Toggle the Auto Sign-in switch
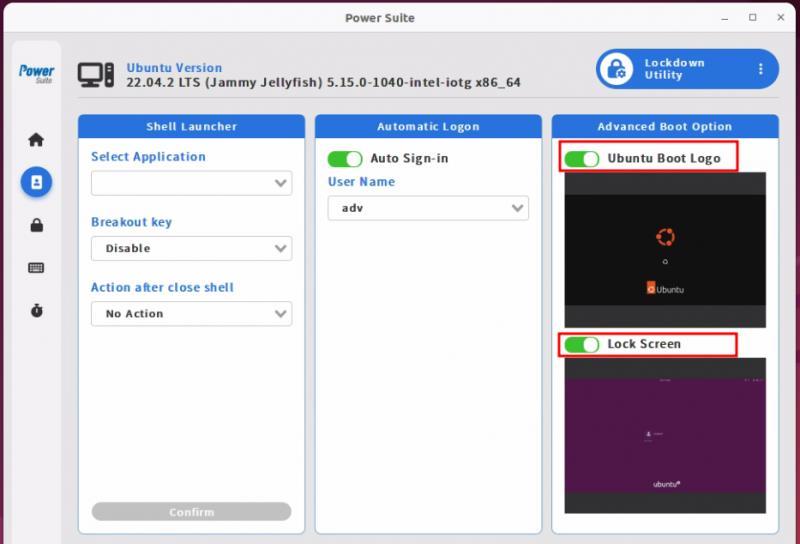The width and height of the screenshot is (800, 544). click(x=345, y=159)
